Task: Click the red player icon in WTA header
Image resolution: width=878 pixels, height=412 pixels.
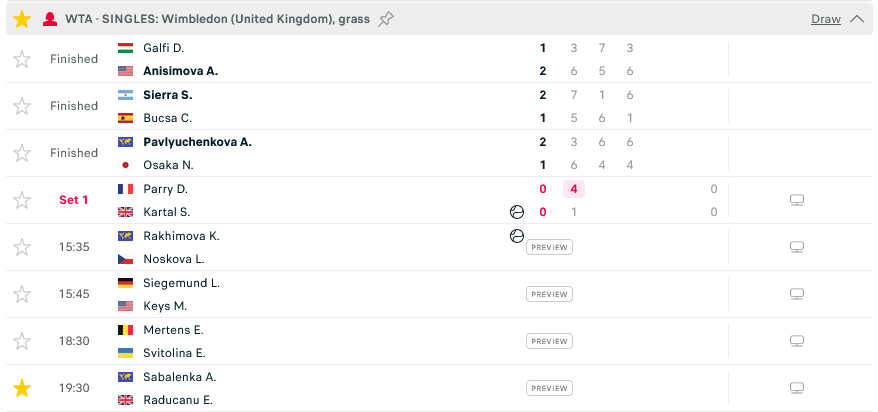Action: tap(50, 20)
